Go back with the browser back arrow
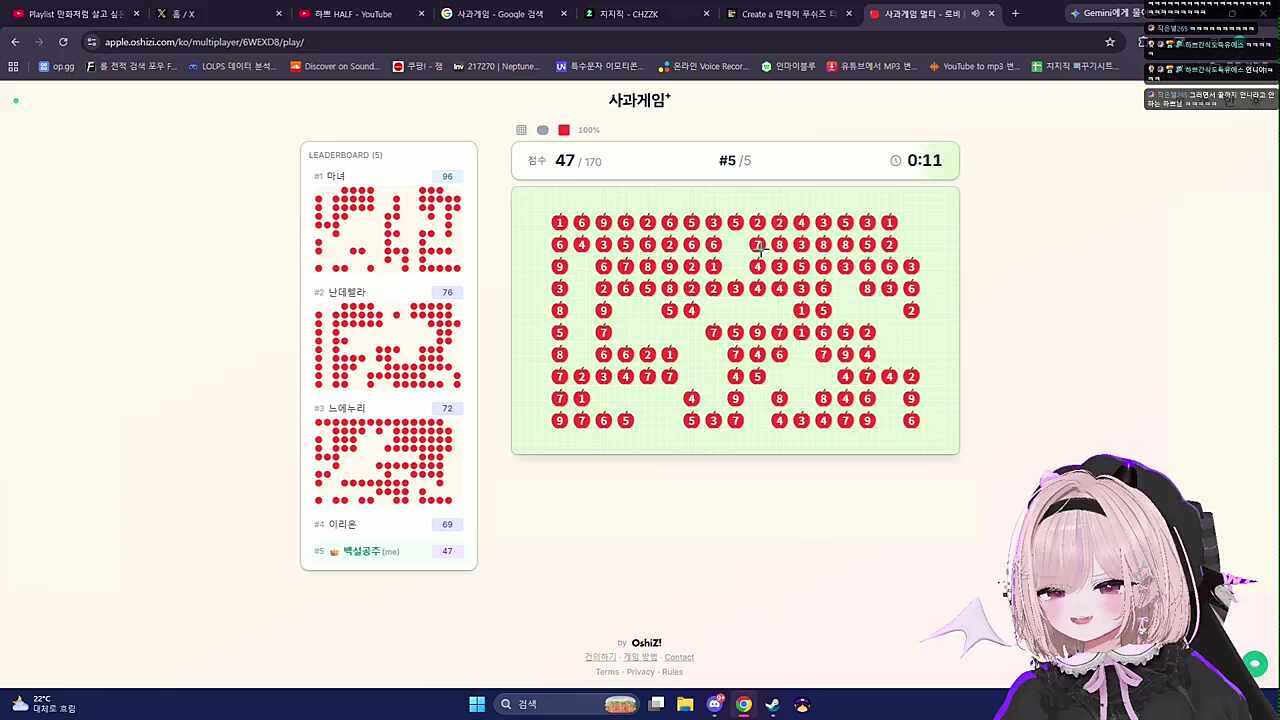The image size is (1280, 720). pos(15,42)
